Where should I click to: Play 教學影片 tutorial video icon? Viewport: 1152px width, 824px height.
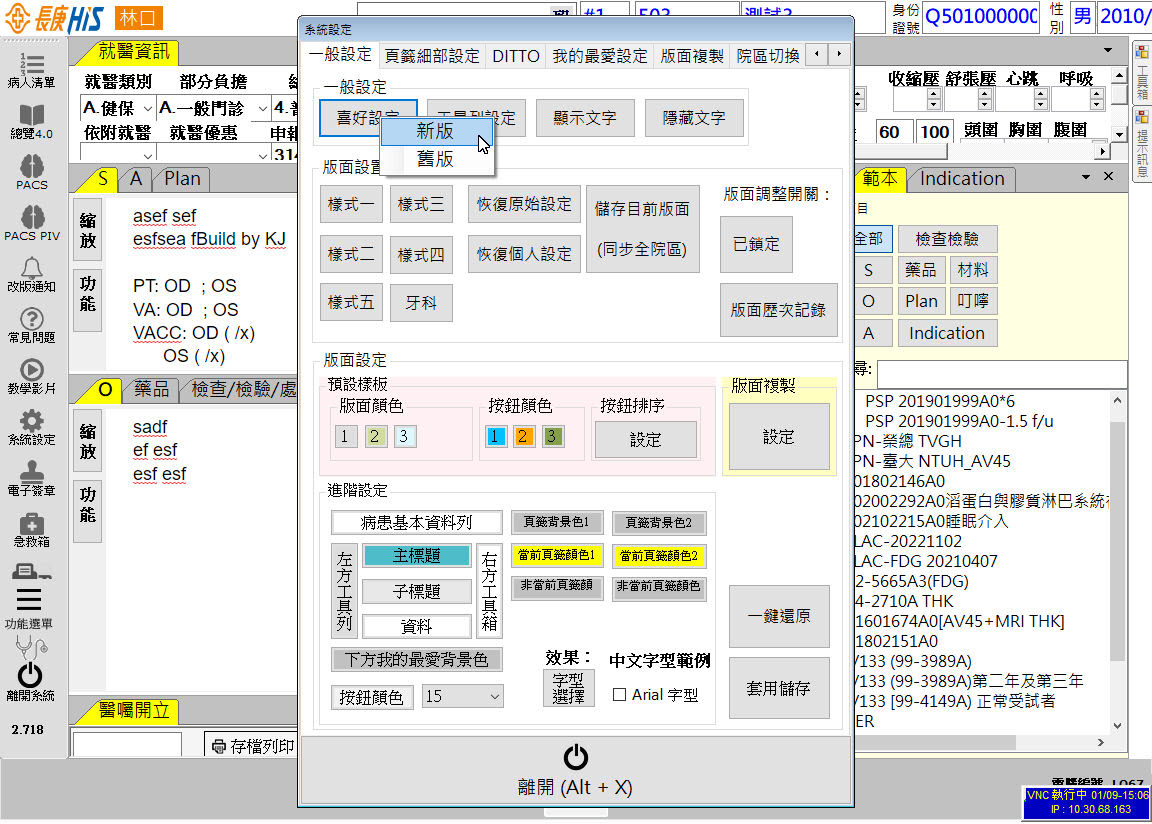(31, 374)
